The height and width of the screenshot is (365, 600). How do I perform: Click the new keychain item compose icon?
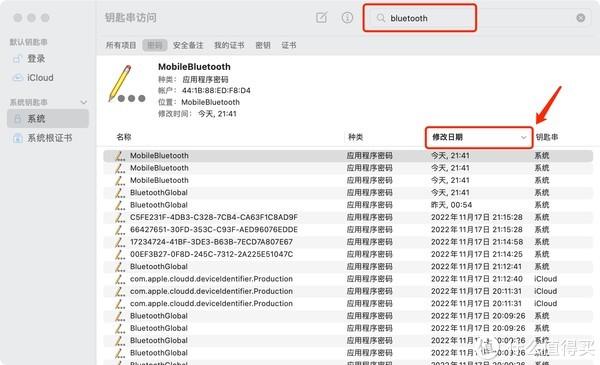point(321,17)
